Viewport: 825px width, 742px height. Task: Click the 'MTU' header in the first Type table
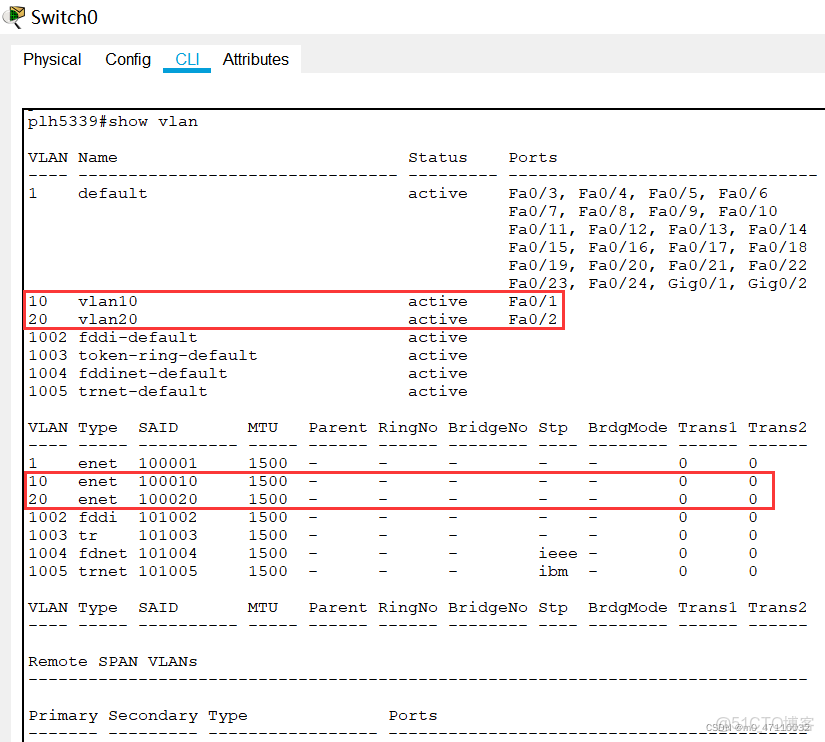[x=263, y=427]
